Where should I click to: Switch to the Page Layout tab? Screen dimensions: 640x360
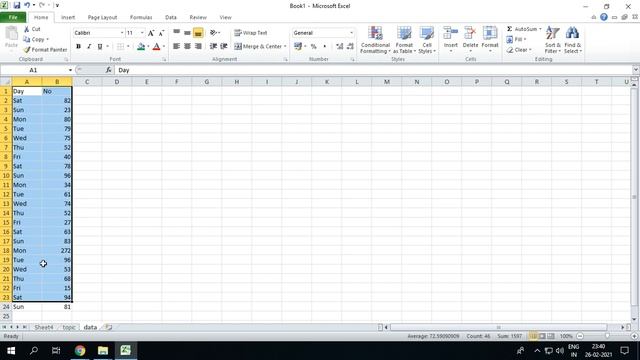coord(102,17)
